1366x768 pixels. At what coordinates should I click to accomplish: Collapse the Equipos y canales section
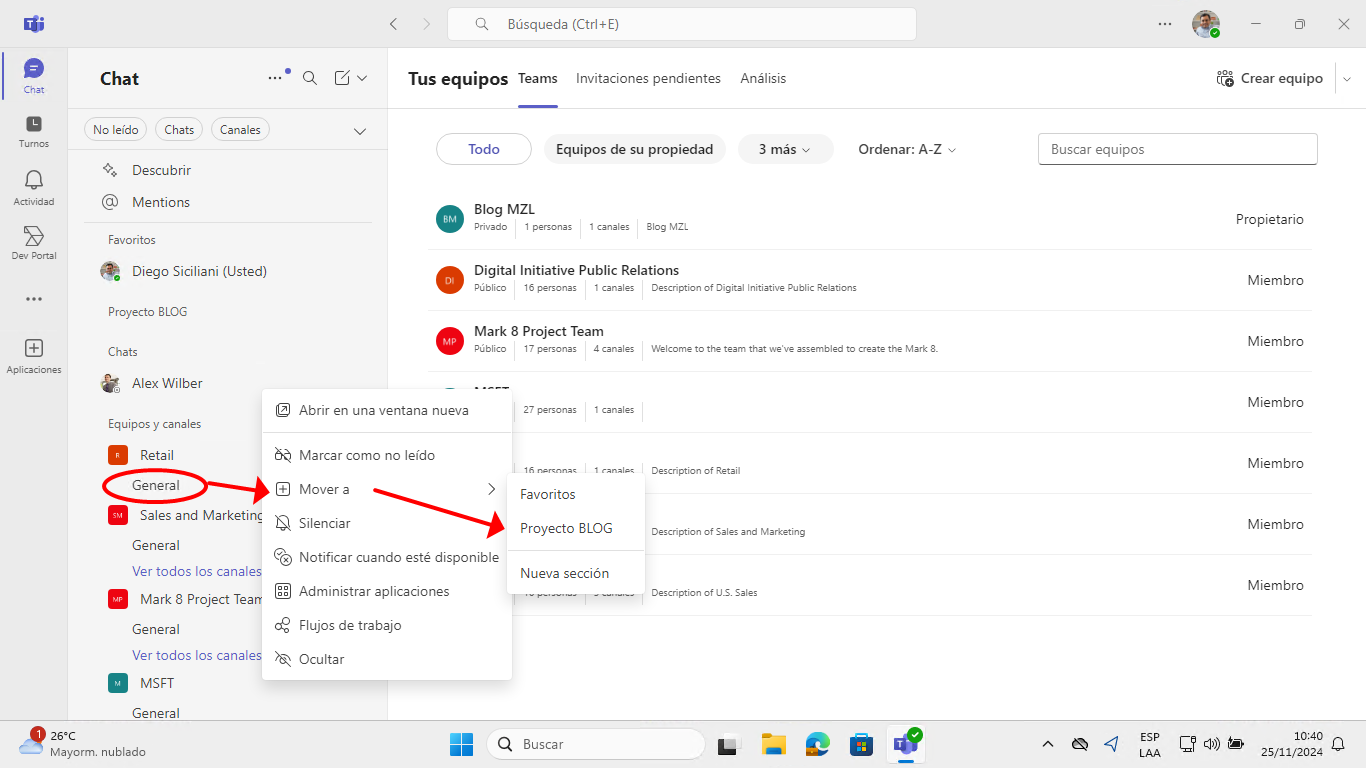point(155,424)
